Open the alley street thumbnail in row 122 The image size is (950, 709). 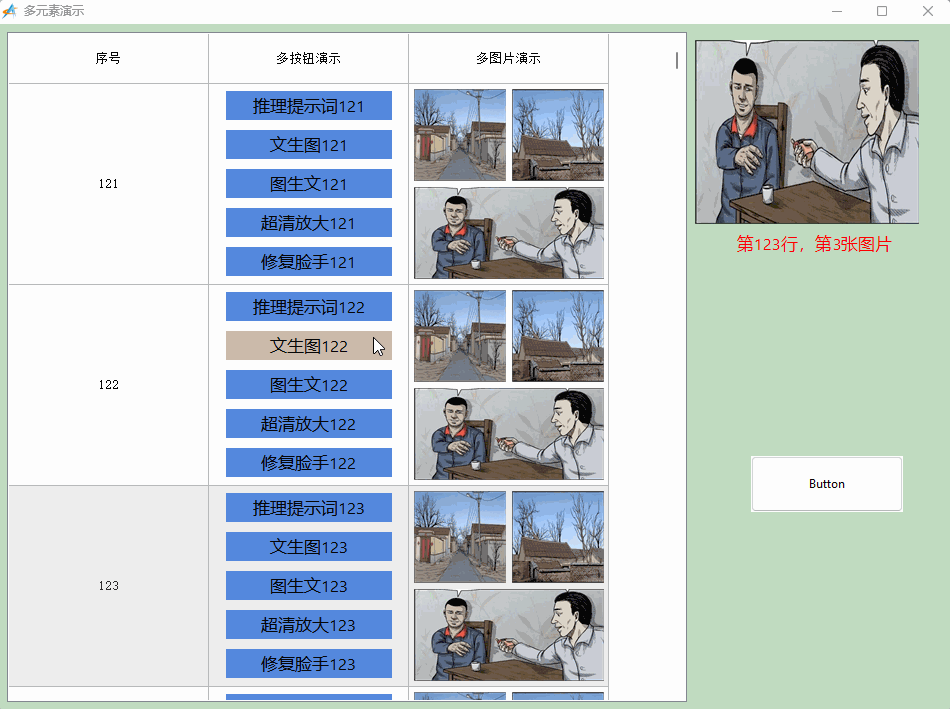(460, 336)
